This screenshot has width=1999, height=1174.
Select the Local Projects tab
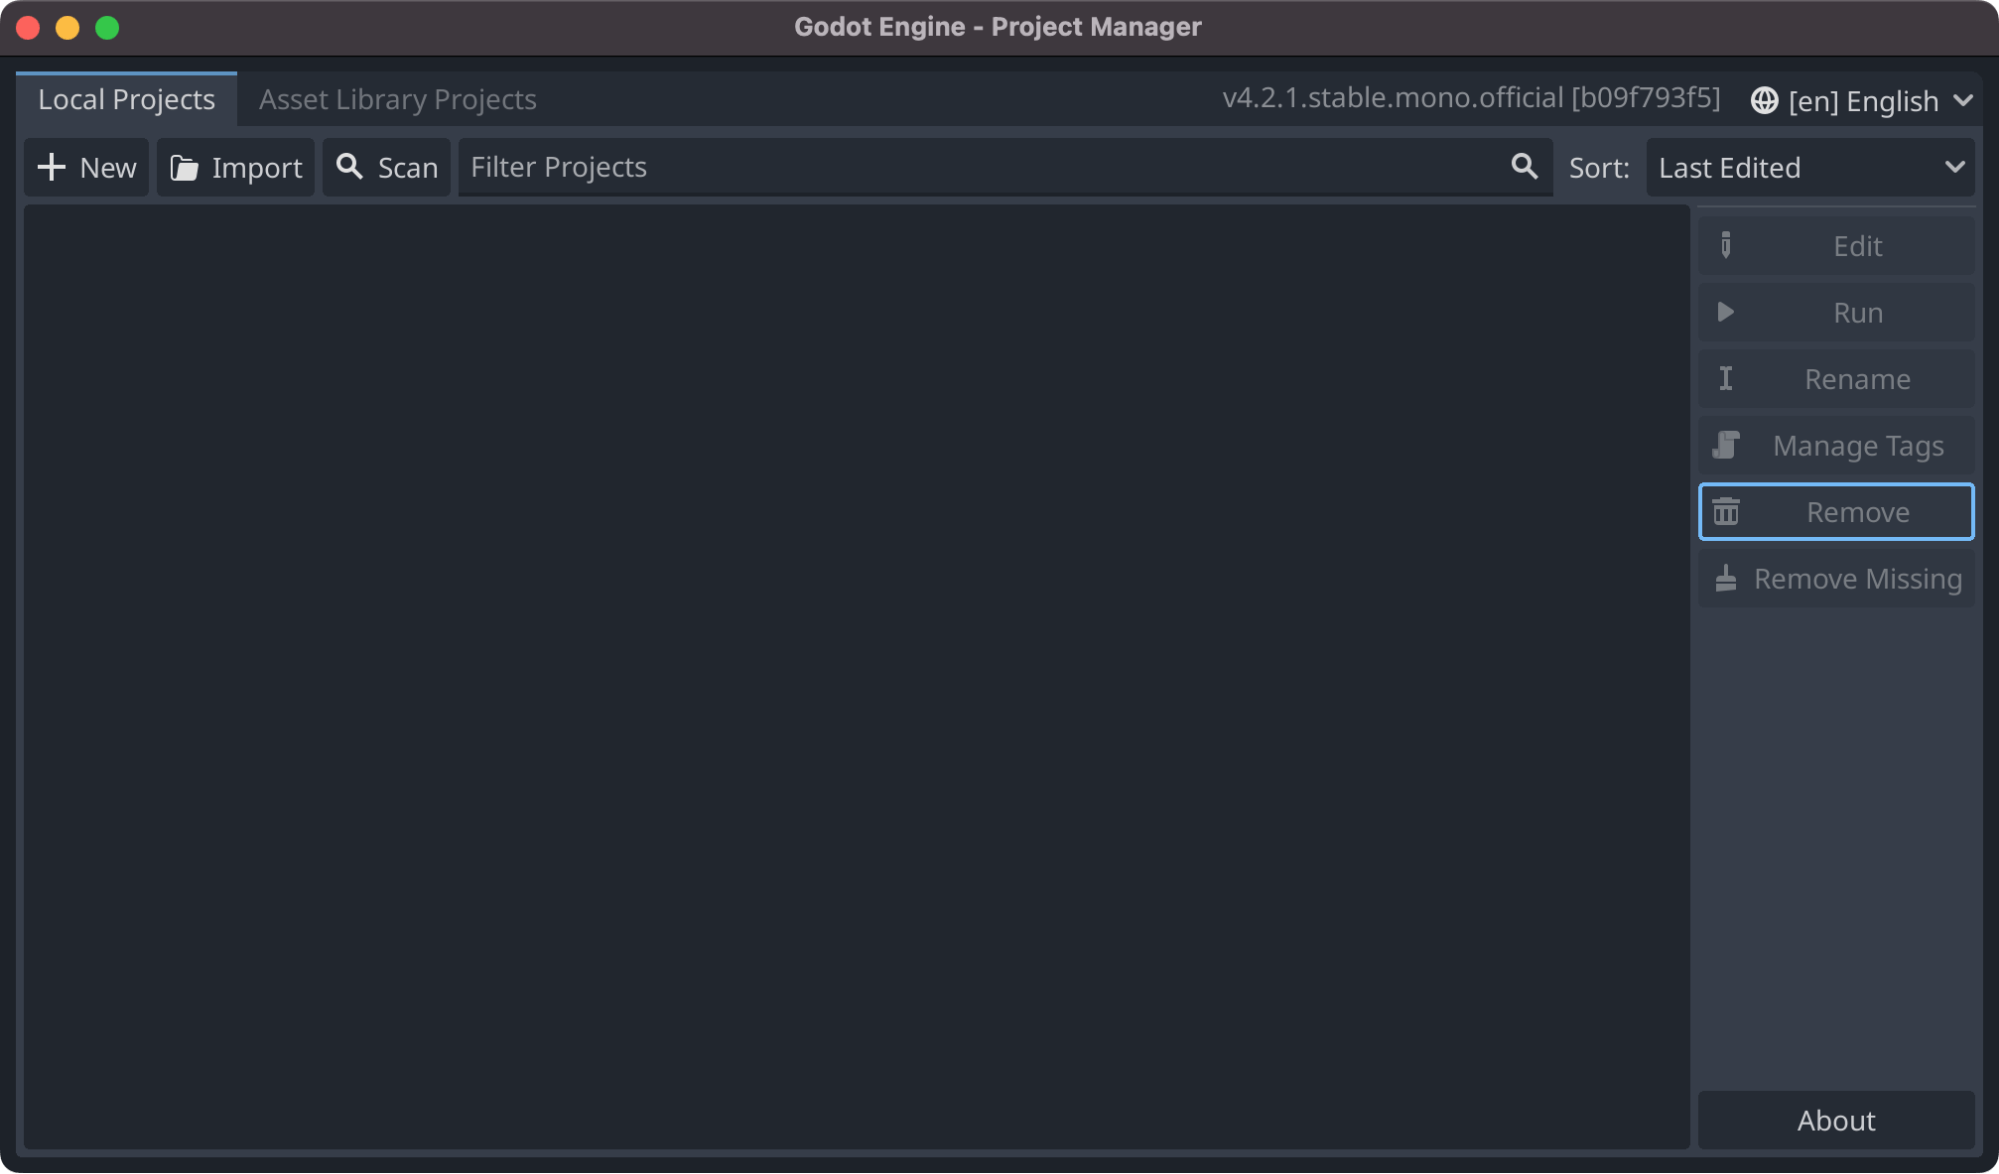[125, 99]
